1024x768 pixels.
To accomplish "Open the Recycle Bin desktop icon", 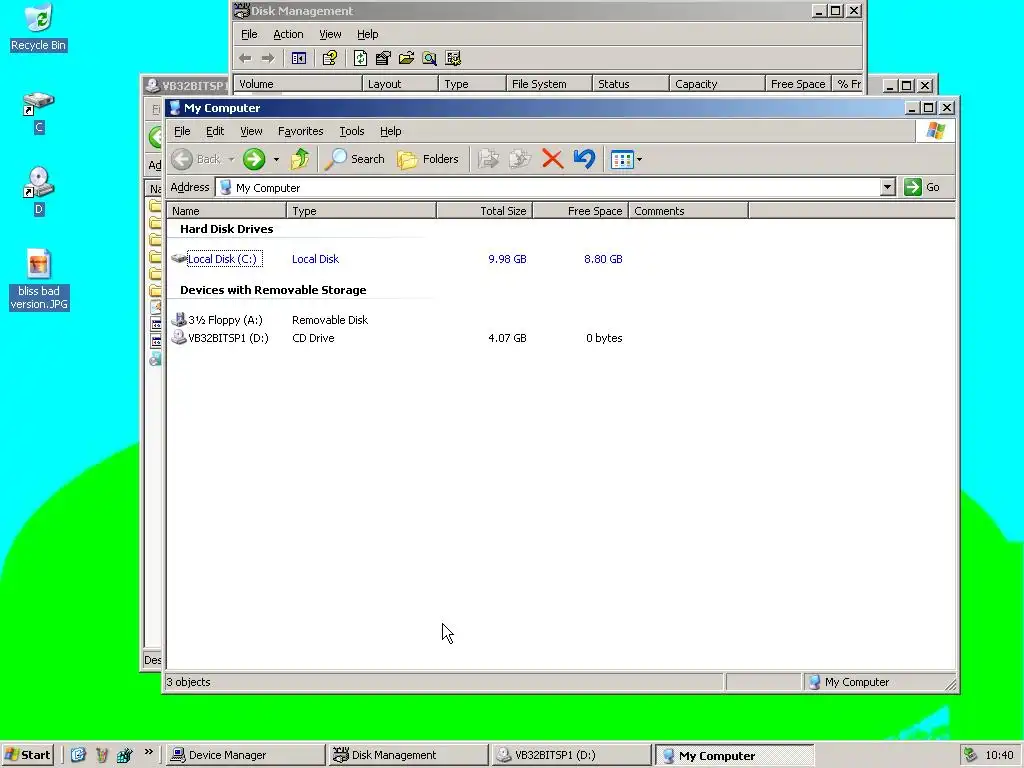I will tap(39, 27).
